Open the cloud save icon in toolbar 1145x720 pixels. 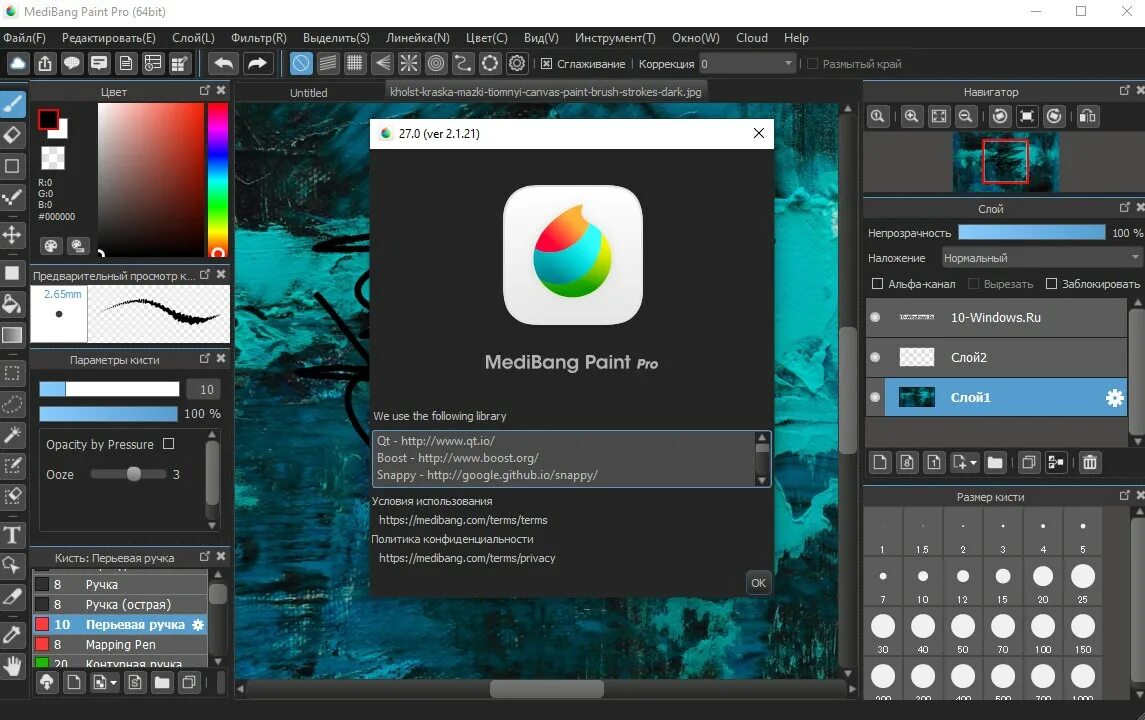point(18,64)
